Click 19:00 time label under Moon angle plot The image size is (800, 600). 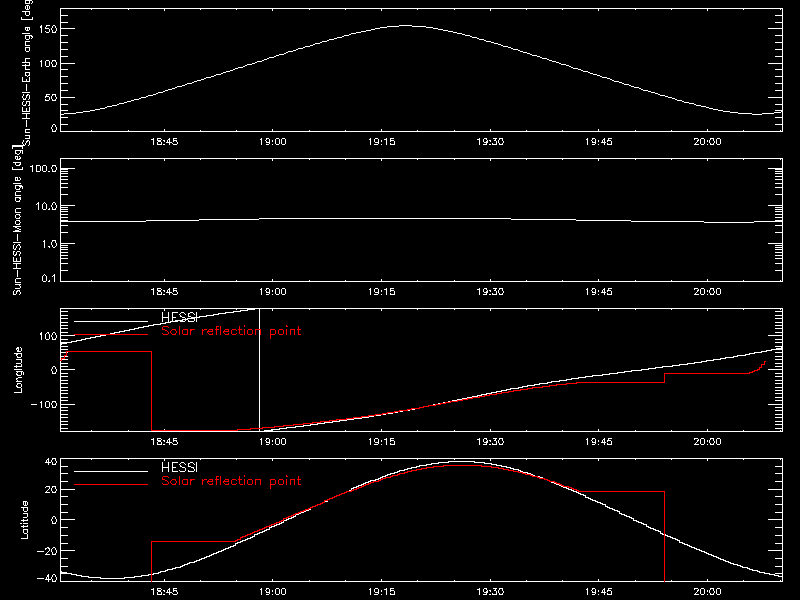(273, 292)
